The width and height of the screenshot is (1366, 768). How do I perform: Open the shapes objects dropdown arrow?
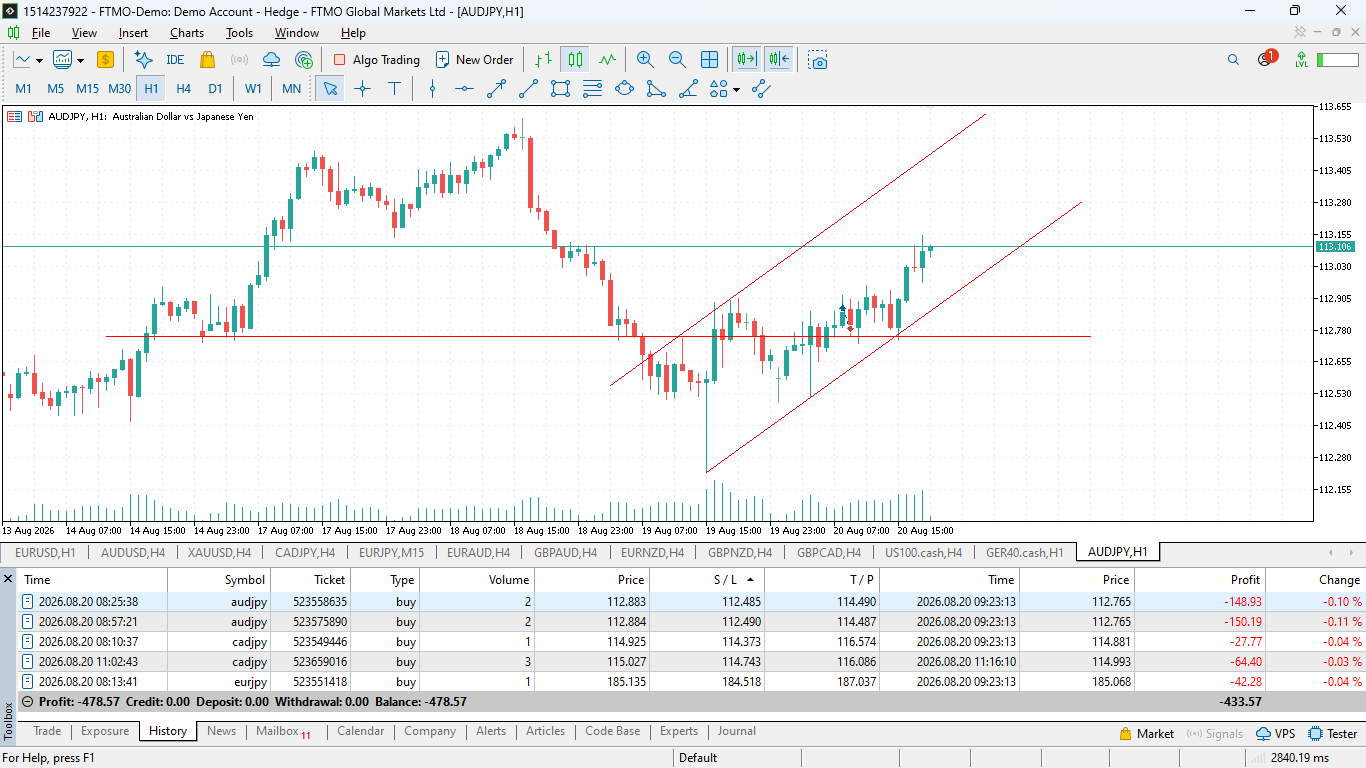(x=737, y=89)
